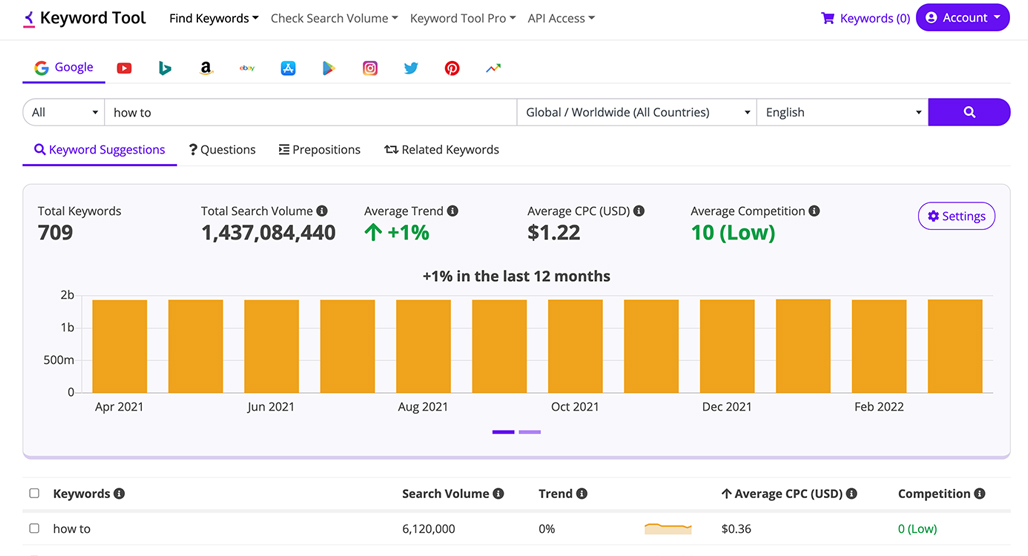Expand the Check Search Volume menu
The image size is (1028, 556).
pos(334,18)
